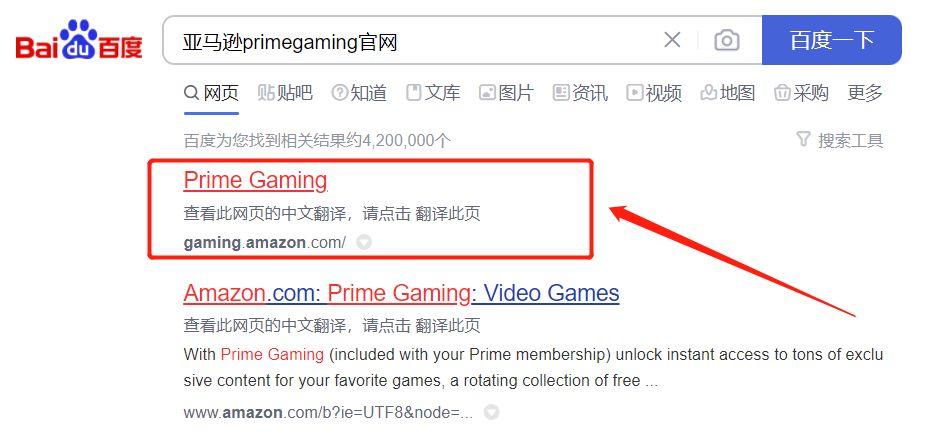Clear the search box with X icon

click(x=671, y=40)
